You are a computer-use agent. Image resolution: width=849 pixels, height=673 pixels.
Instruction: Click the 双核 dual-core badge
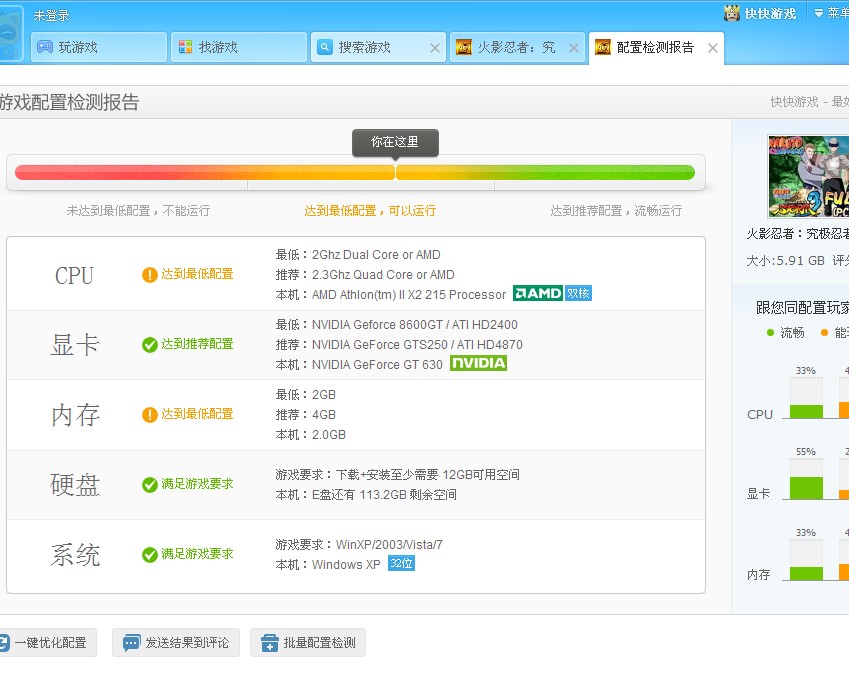pyautogui.click(x=579, y=294)
